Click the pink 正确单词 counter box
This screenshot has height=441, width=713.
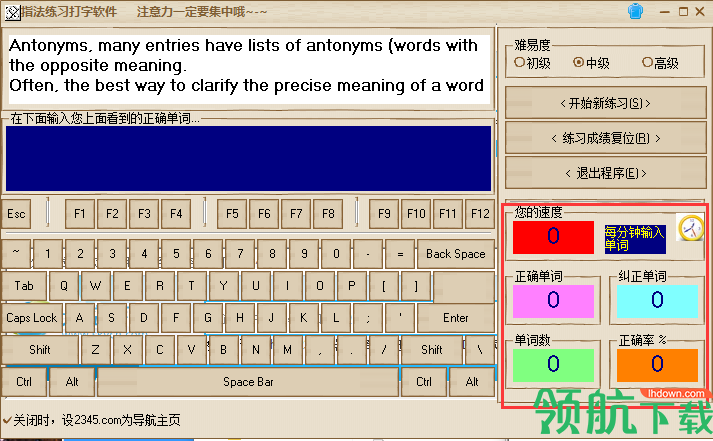pyautogui.click(x=553, y=301)
